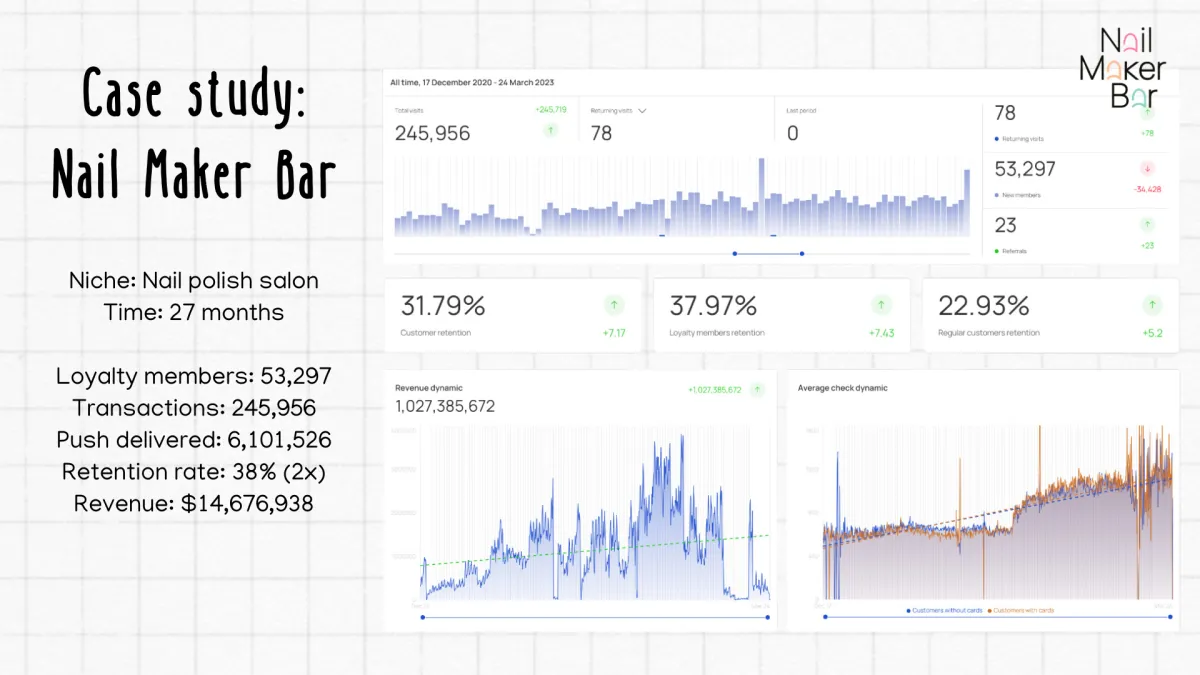Click the Nail Maker Bar logo

(1122, 67)
